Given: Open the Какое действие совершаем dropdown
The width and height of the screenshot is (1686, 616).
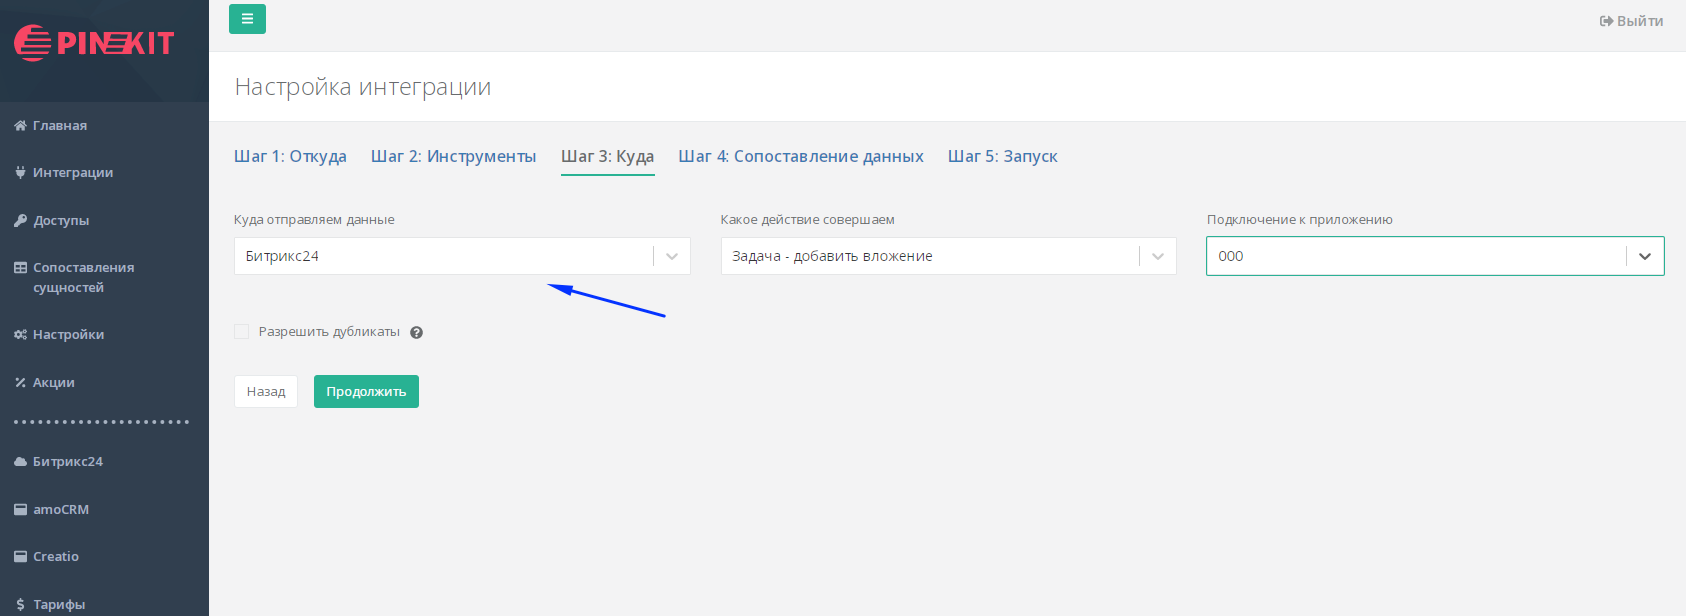Looking at the screenshot, I should [1157, 256].
